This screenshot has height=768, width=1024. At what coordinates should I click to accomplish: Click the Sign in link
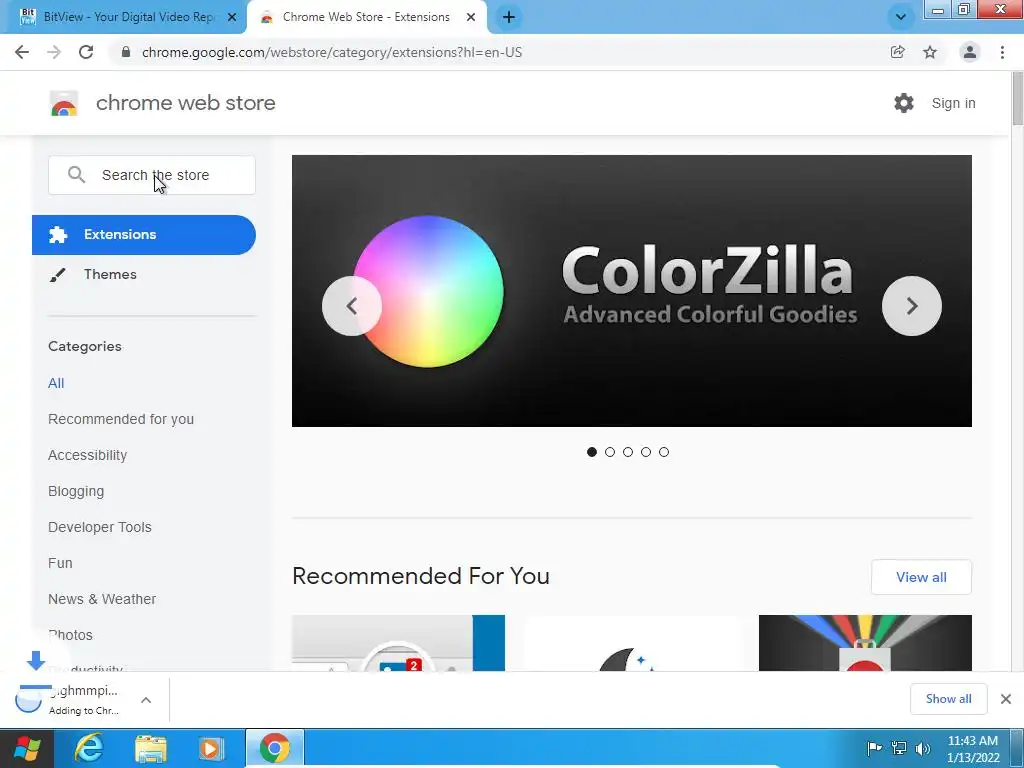pos(953,103)
